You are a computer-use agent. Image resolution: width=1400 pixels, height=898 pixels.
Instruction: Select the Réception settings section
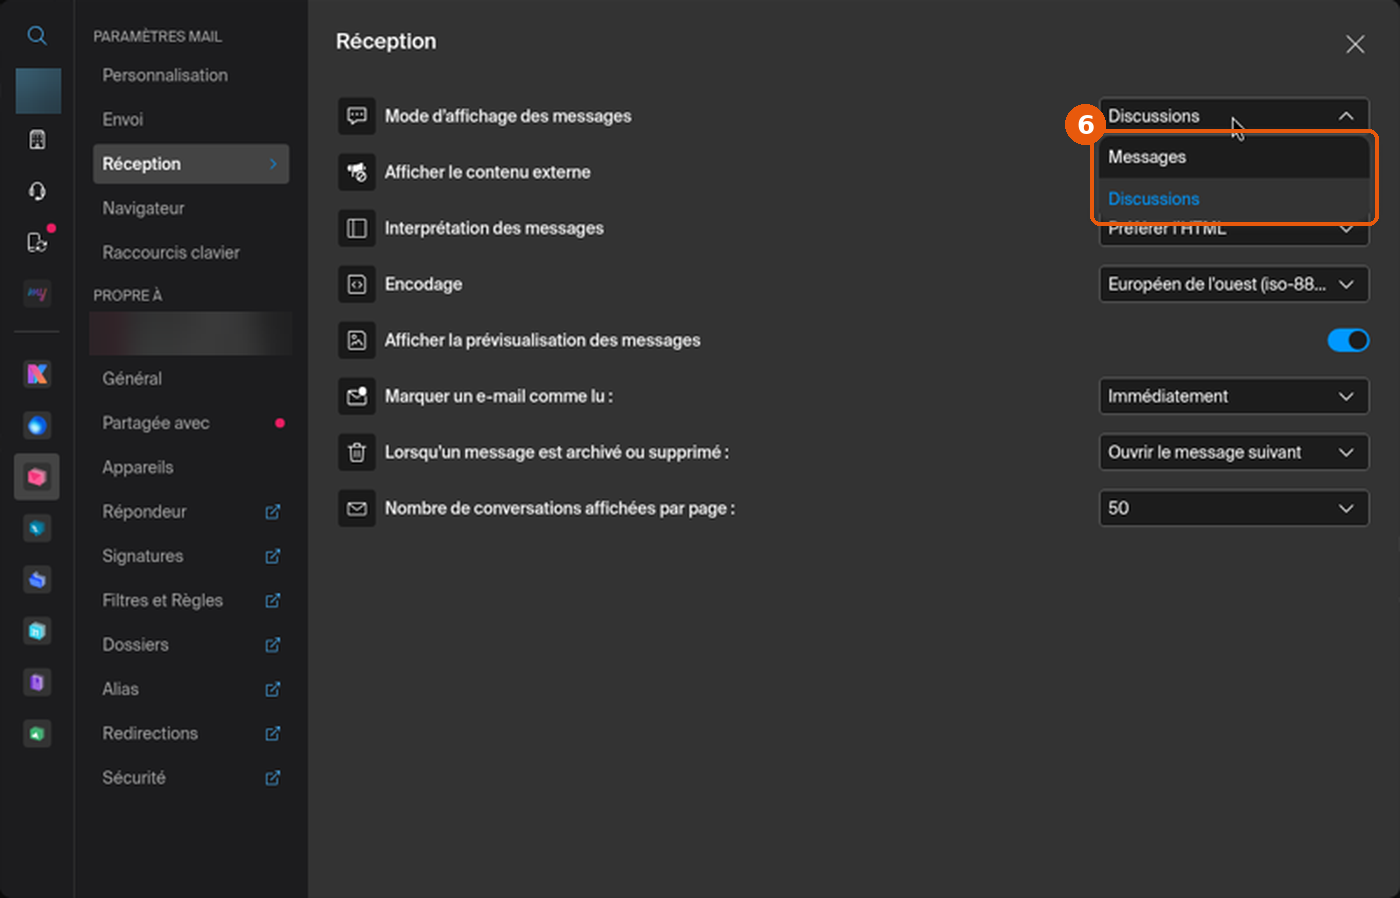[x=191, y=164]
